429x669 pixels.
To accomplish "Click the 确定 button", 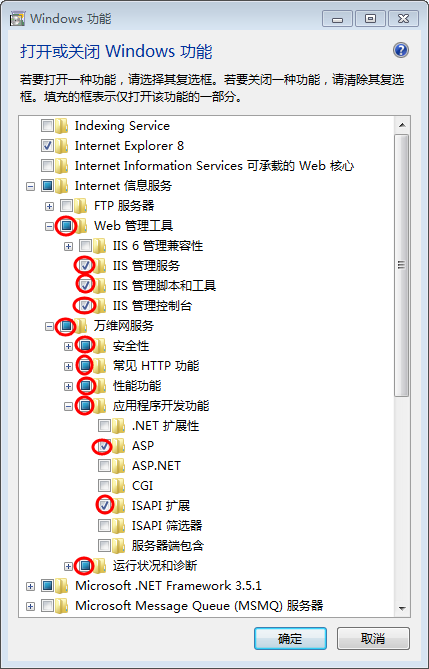I will click(x=290, y=638).
